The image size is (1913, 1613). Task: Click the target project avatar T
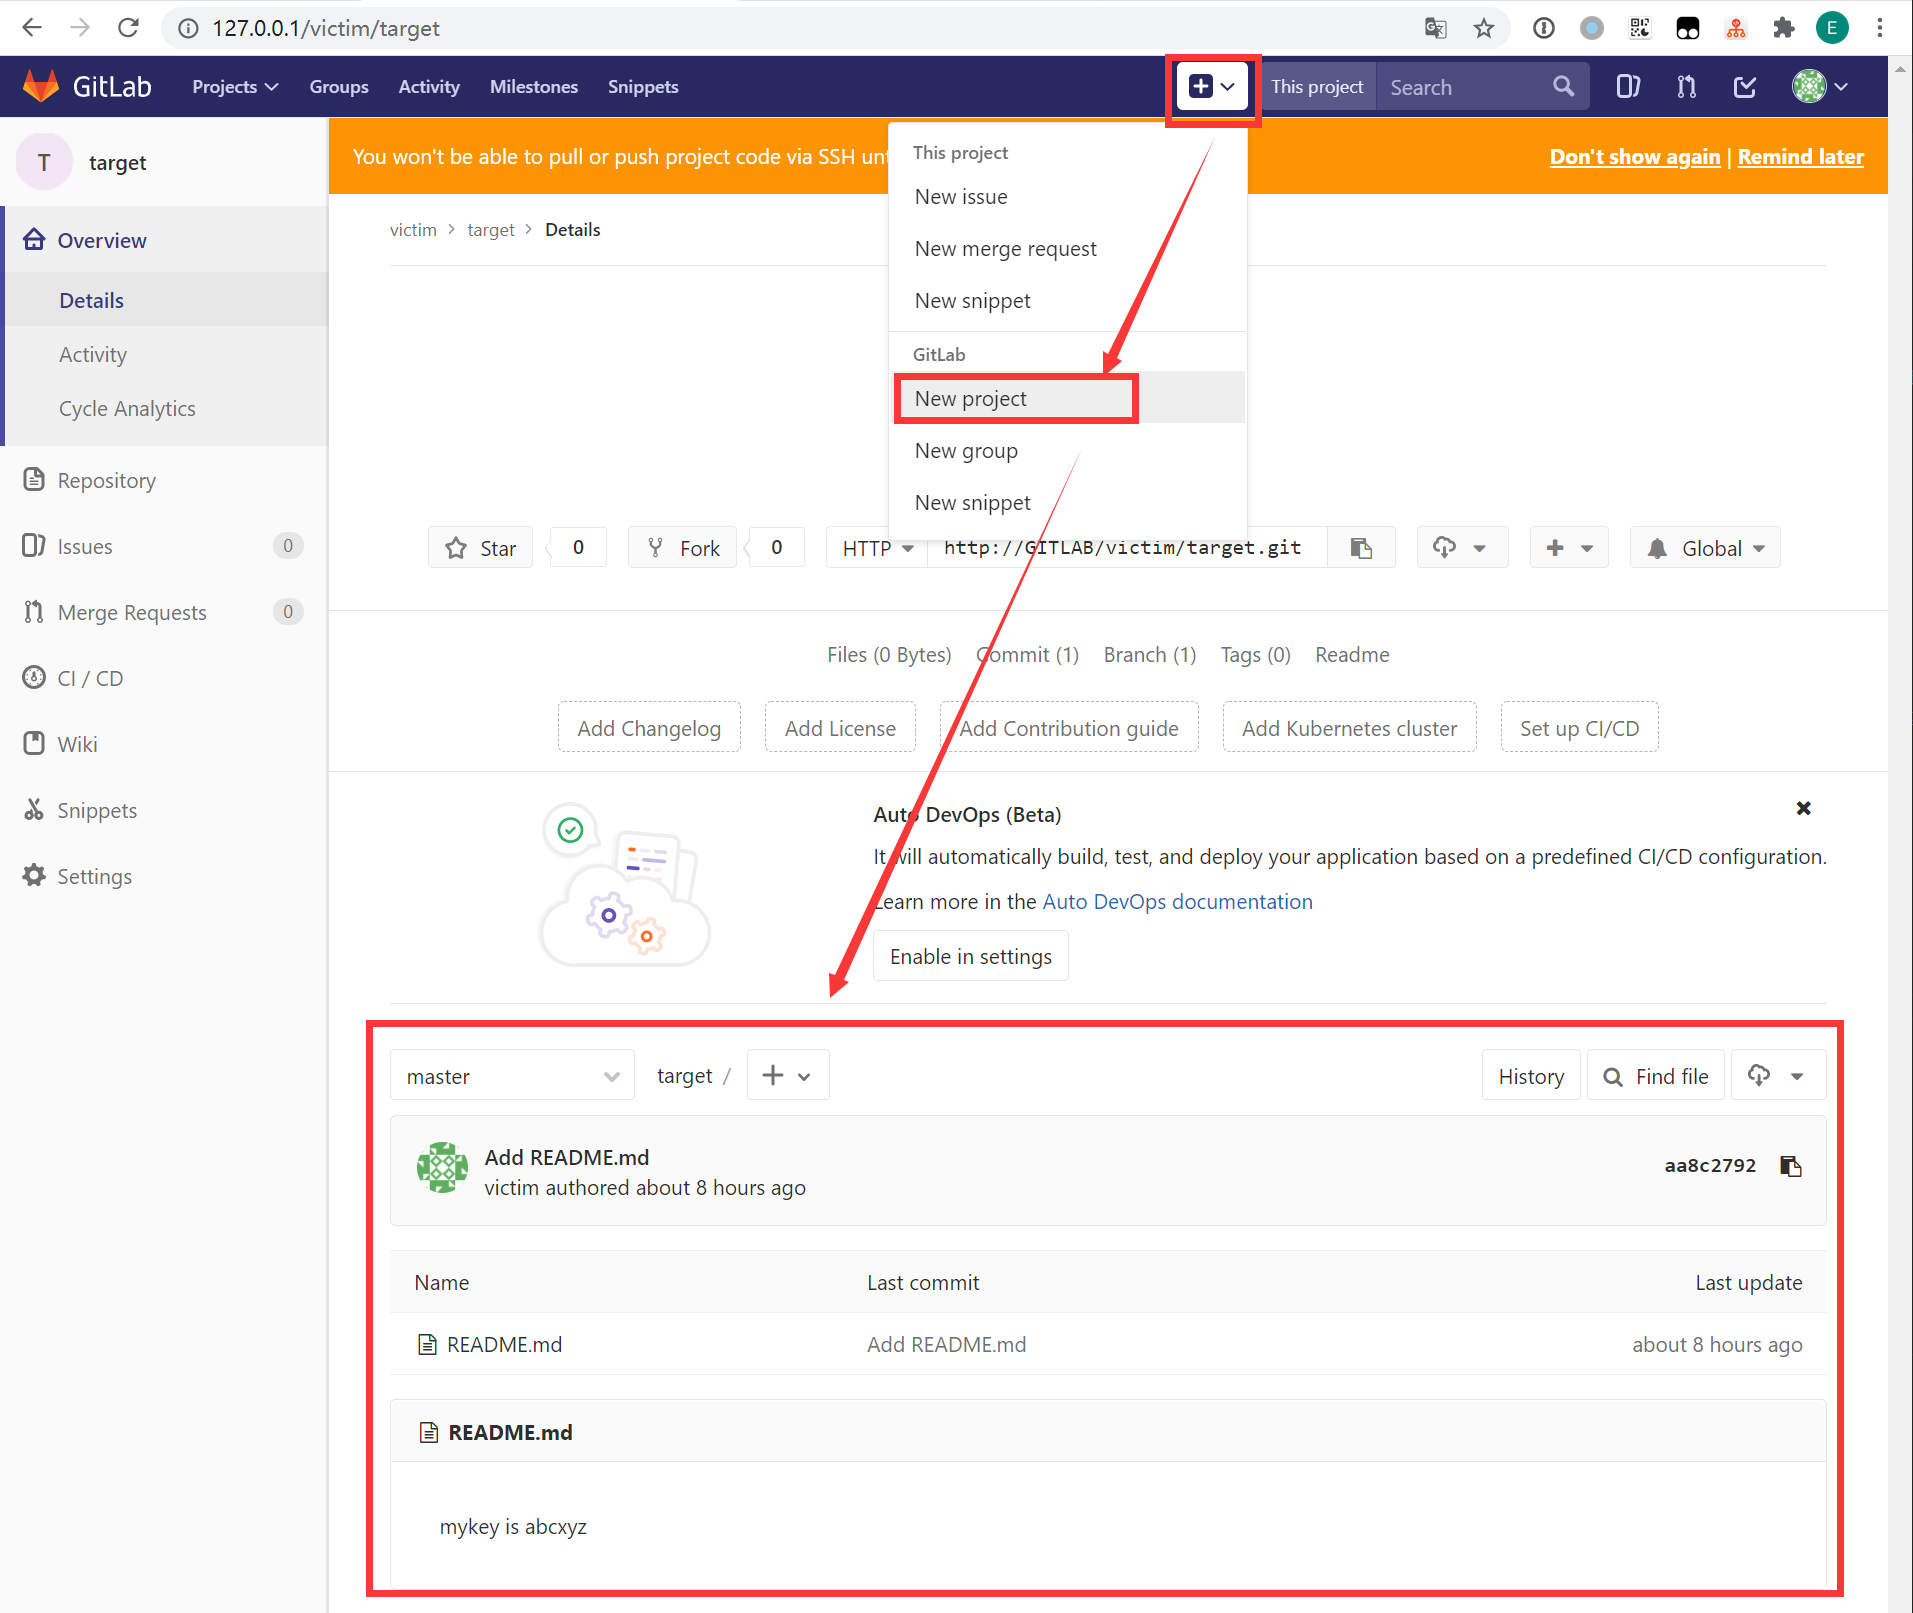coord(44,162)
